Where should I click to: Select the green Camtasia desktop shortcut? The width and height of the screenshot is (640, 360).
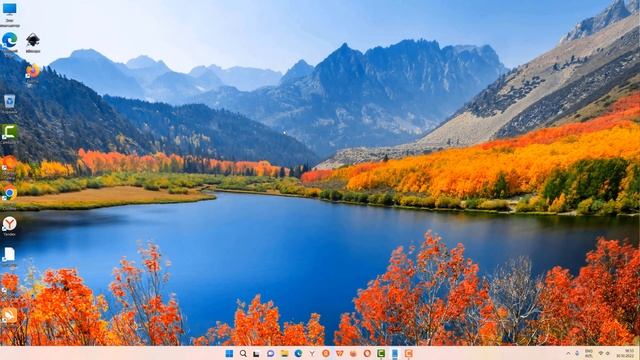(x=9, y=132)
